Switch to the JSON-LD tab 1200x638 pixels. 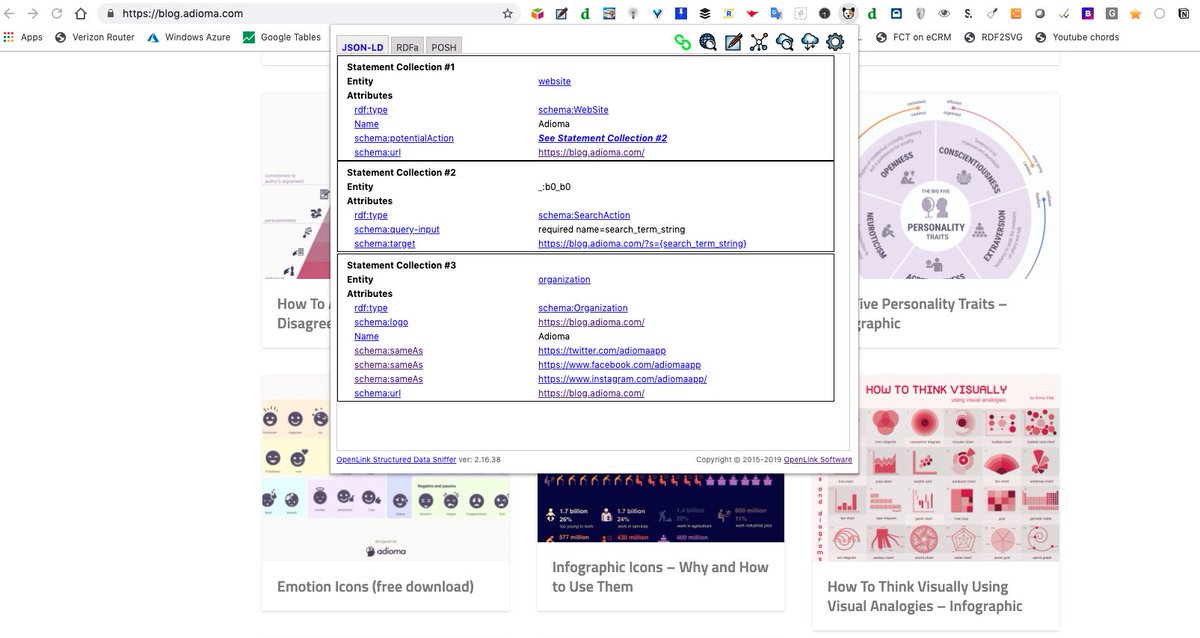click(362, 46)
